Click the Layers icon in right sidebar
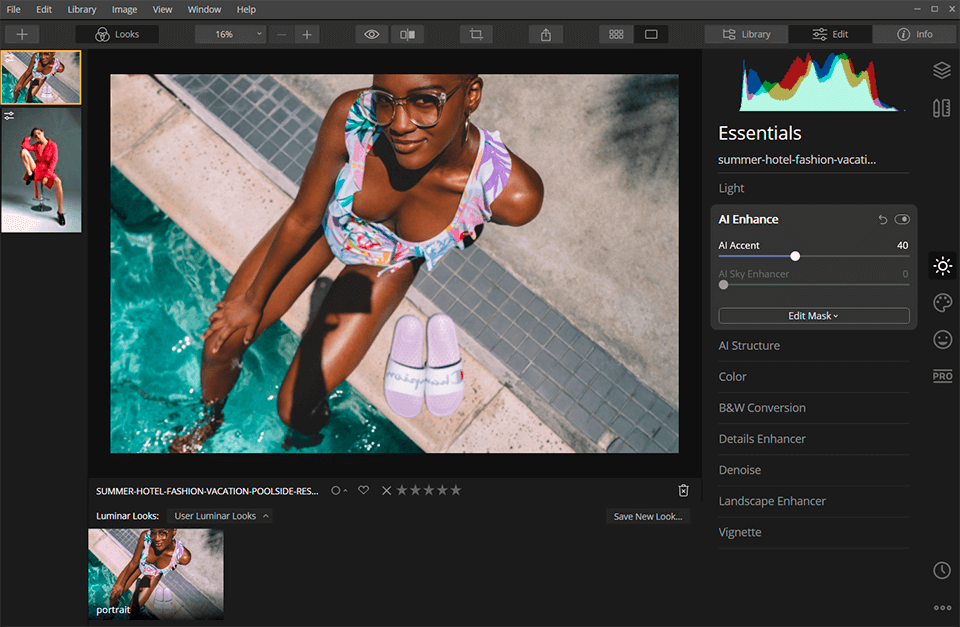The width and height of the screenshot is (960, 627). click(x=941, y=70)
